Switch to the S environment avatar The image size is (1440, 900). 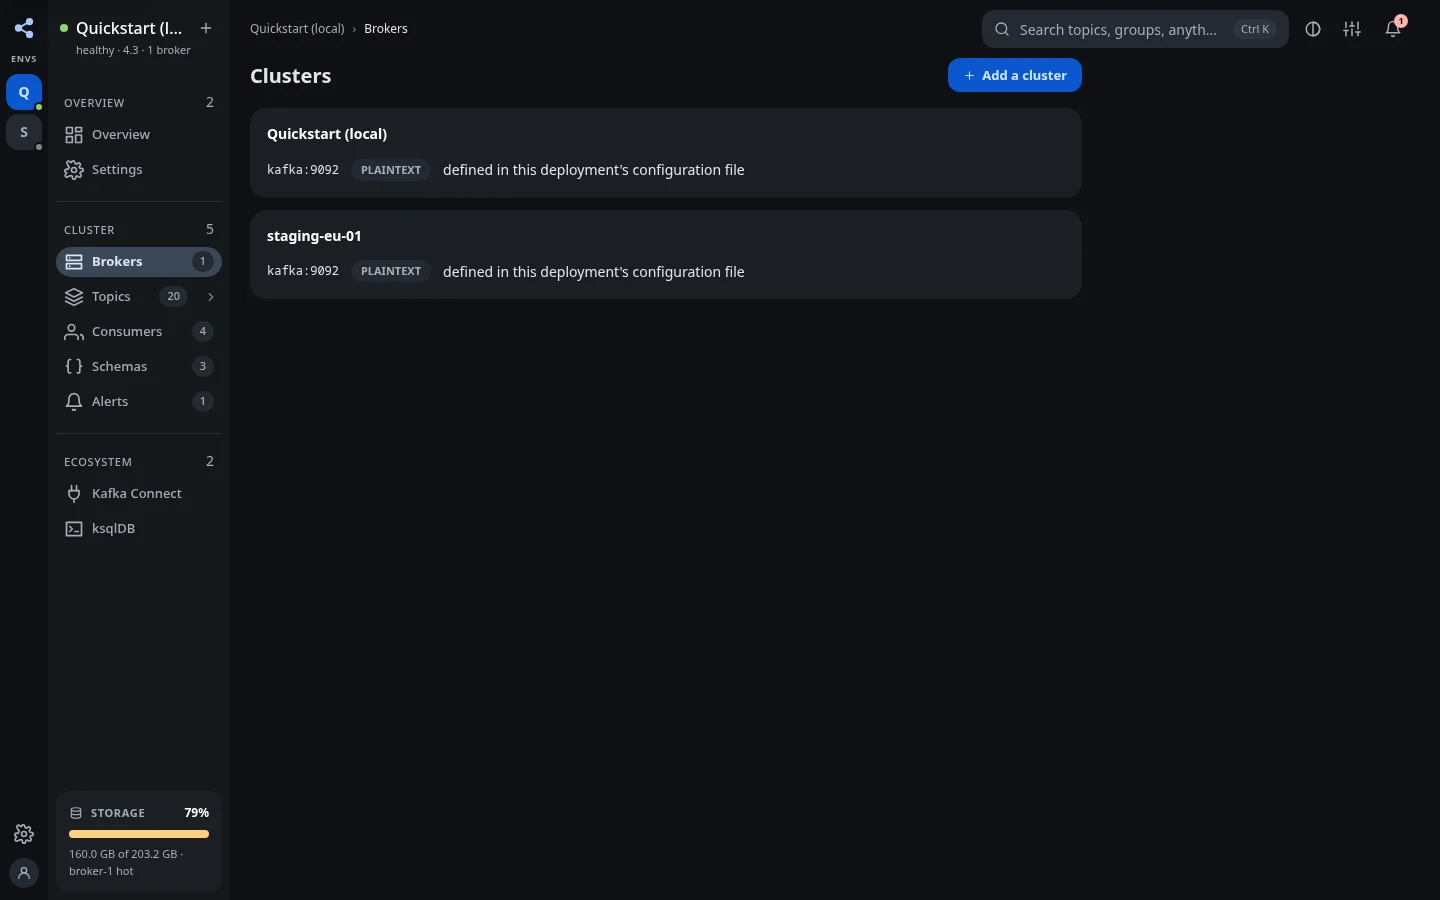coord(24,132)
